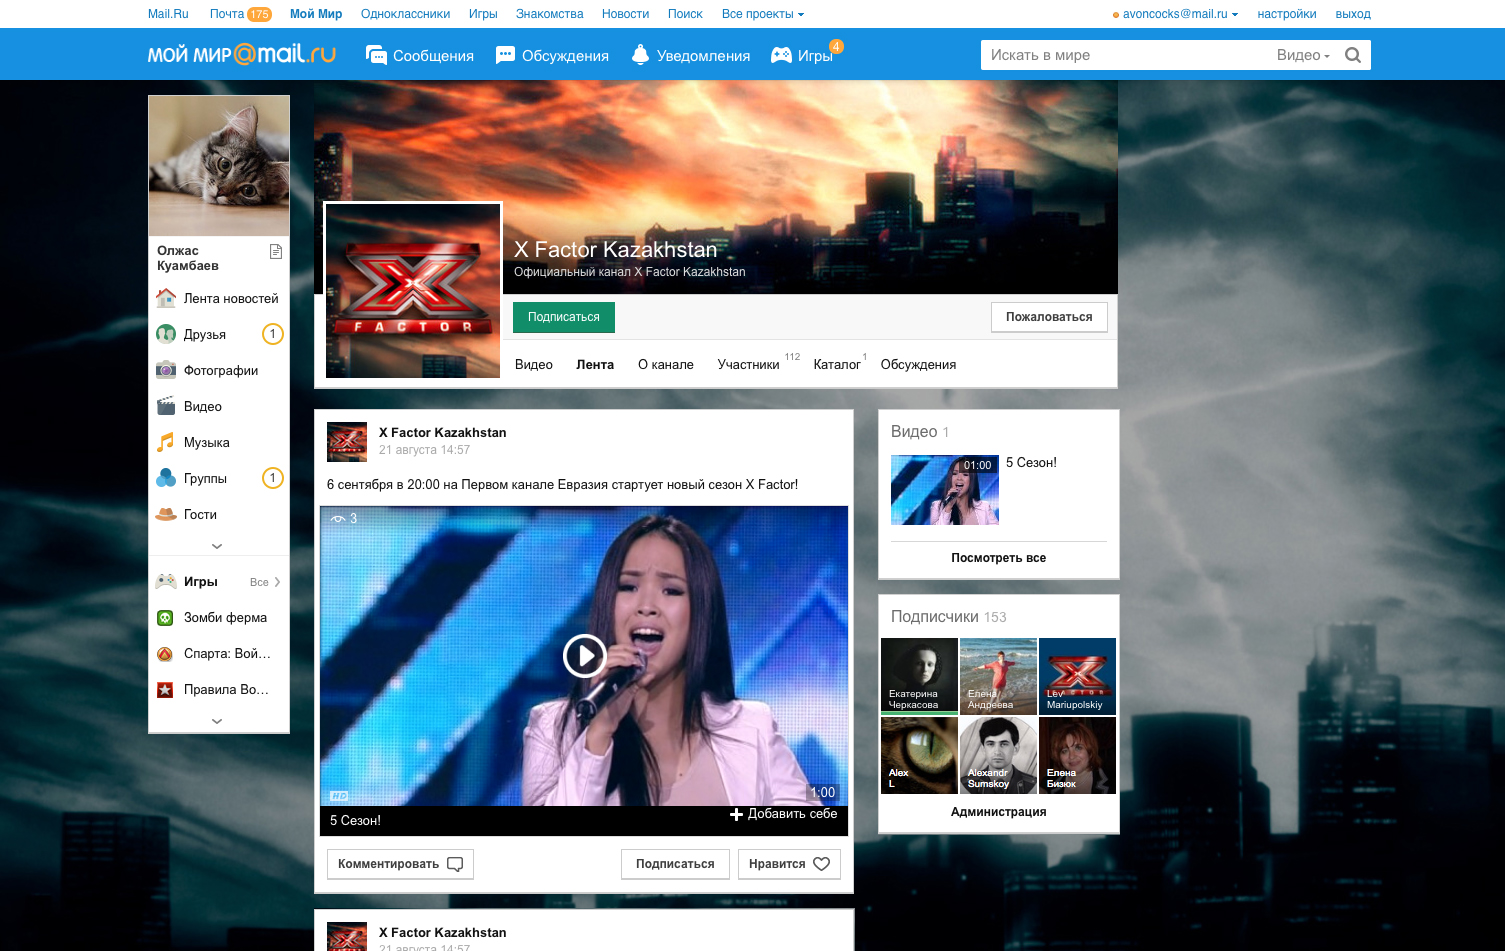The image size is (1505, 951).
Task: Click the выход link
Action: click(x=1353, y=14)
